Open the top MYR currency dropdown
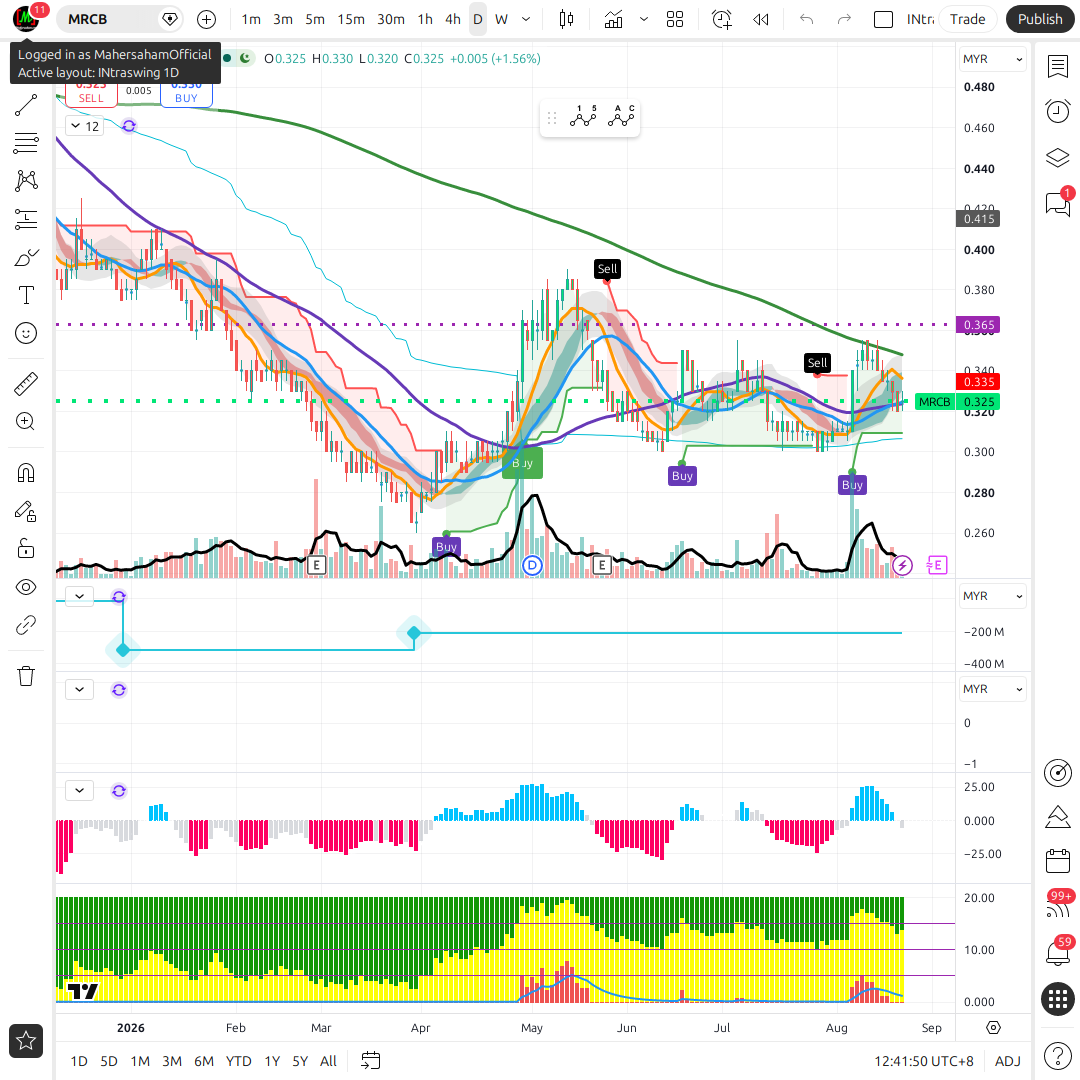Screen dimensions: 1080x1080 (x=993, y=59)
